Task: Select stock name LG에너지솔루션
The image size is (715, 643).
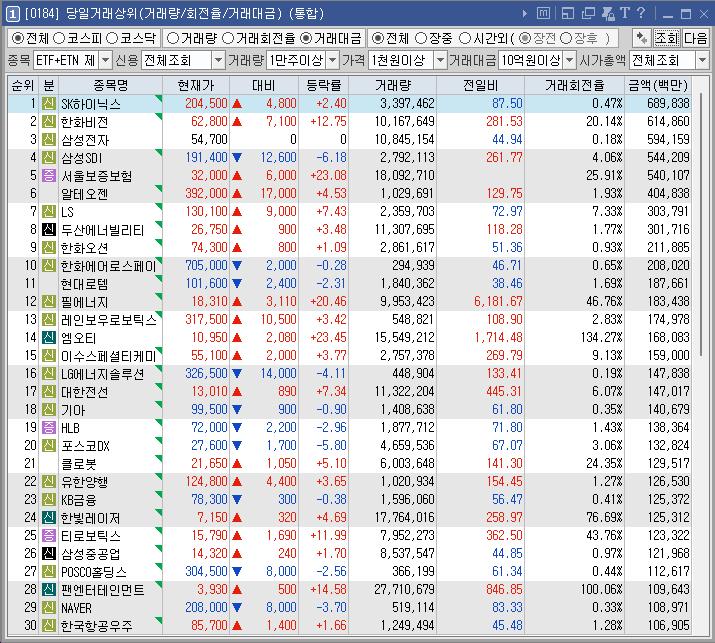Action: [103, 374]
